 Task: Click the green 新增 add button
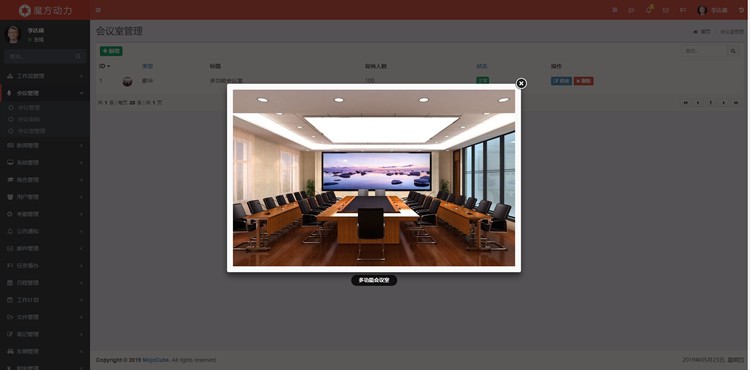(x=111, y=51)
